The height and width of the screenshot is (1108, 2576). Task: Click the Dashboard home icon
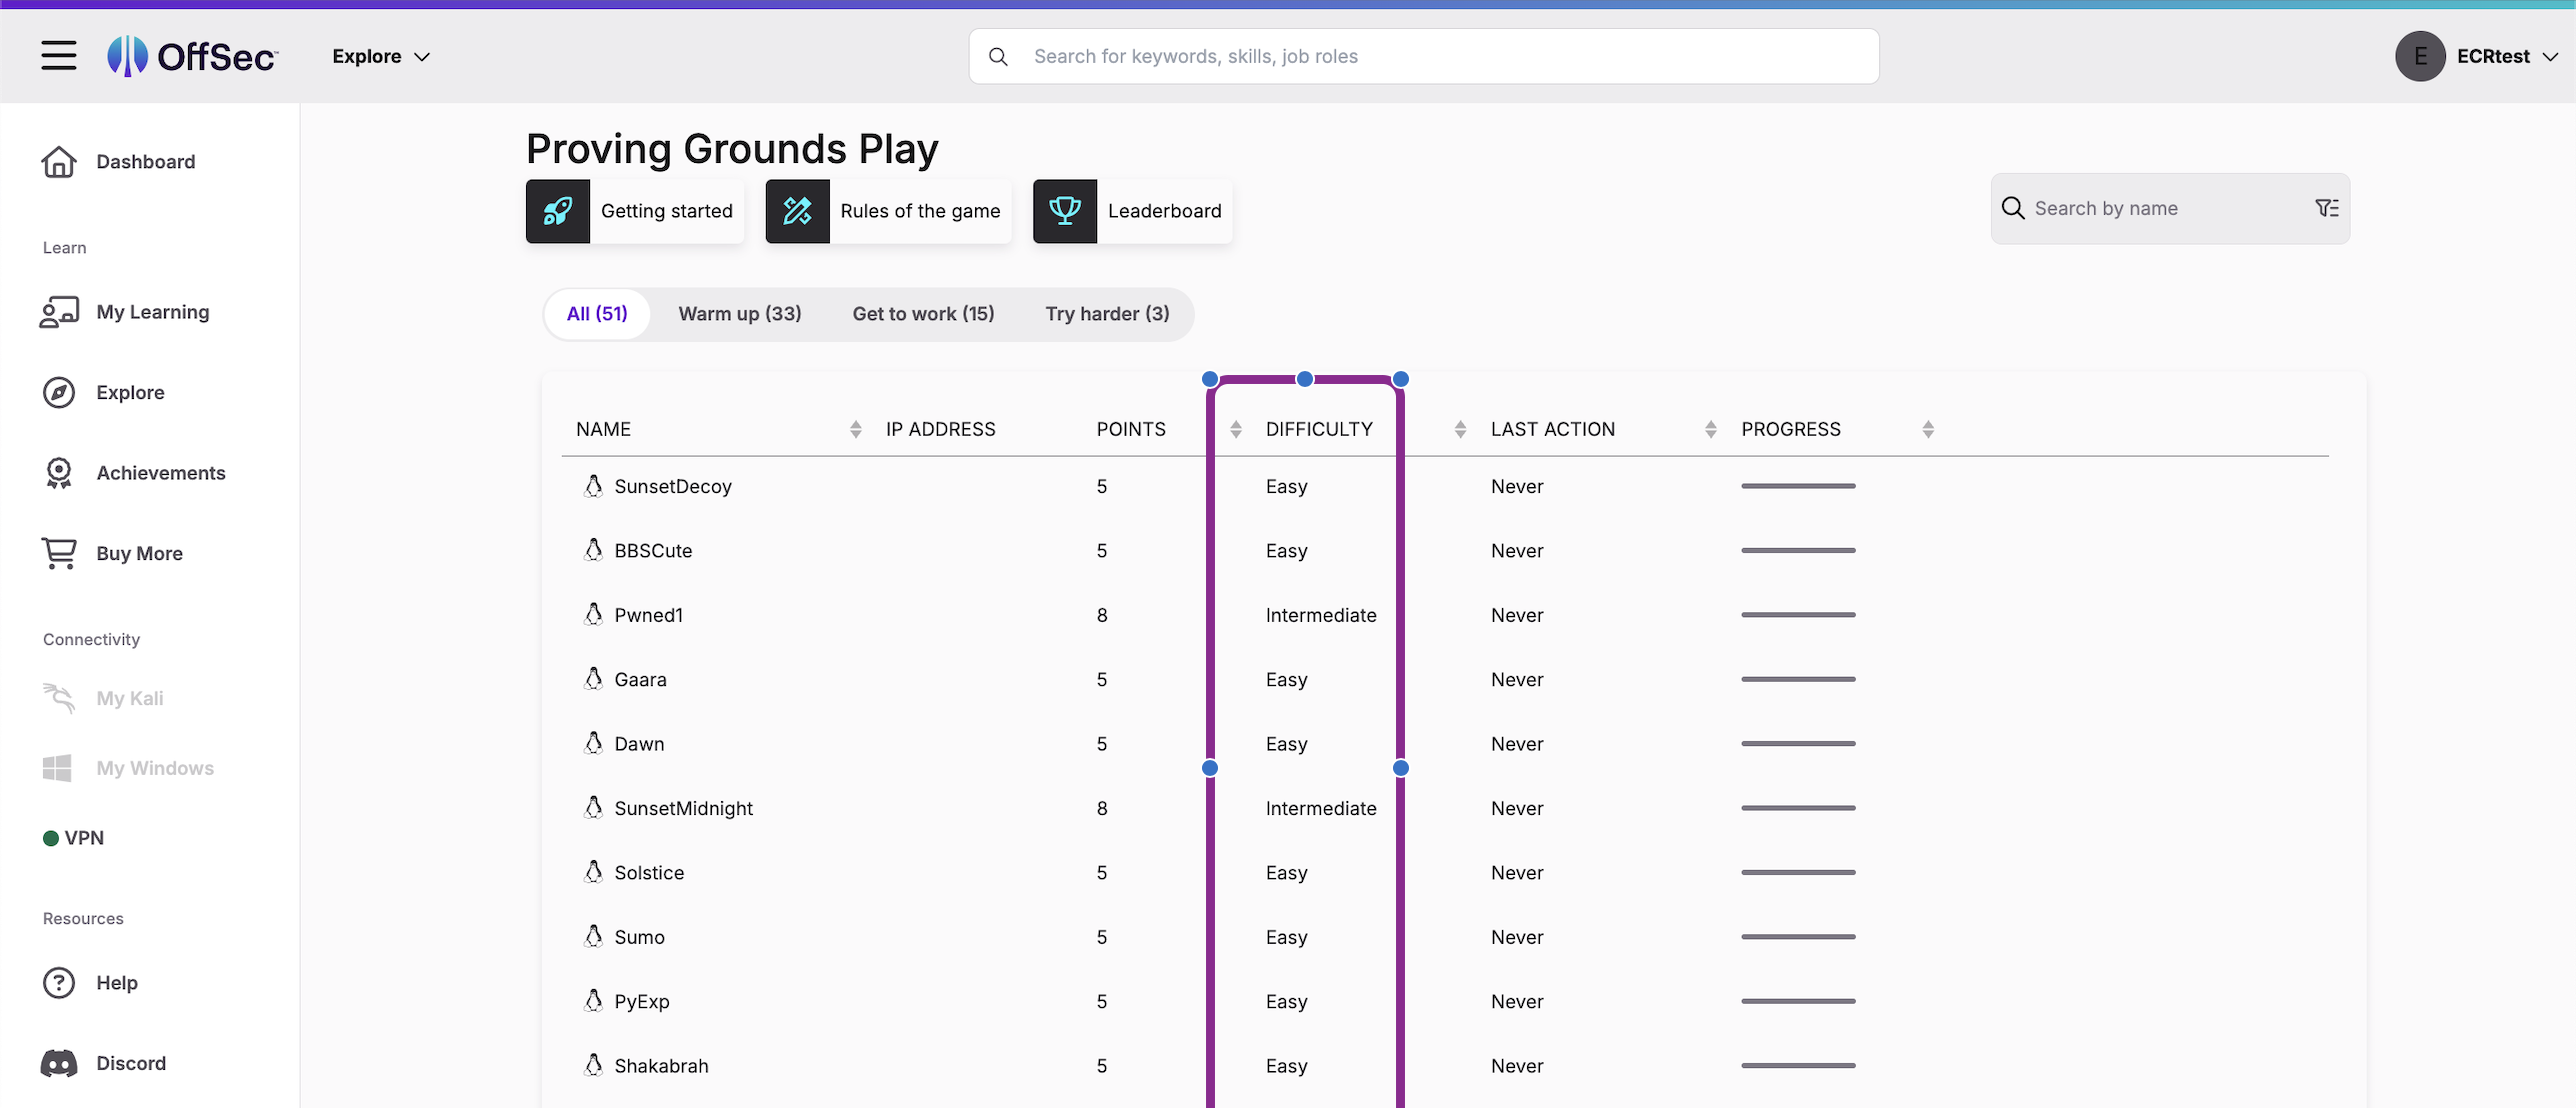tap(59, 162)
